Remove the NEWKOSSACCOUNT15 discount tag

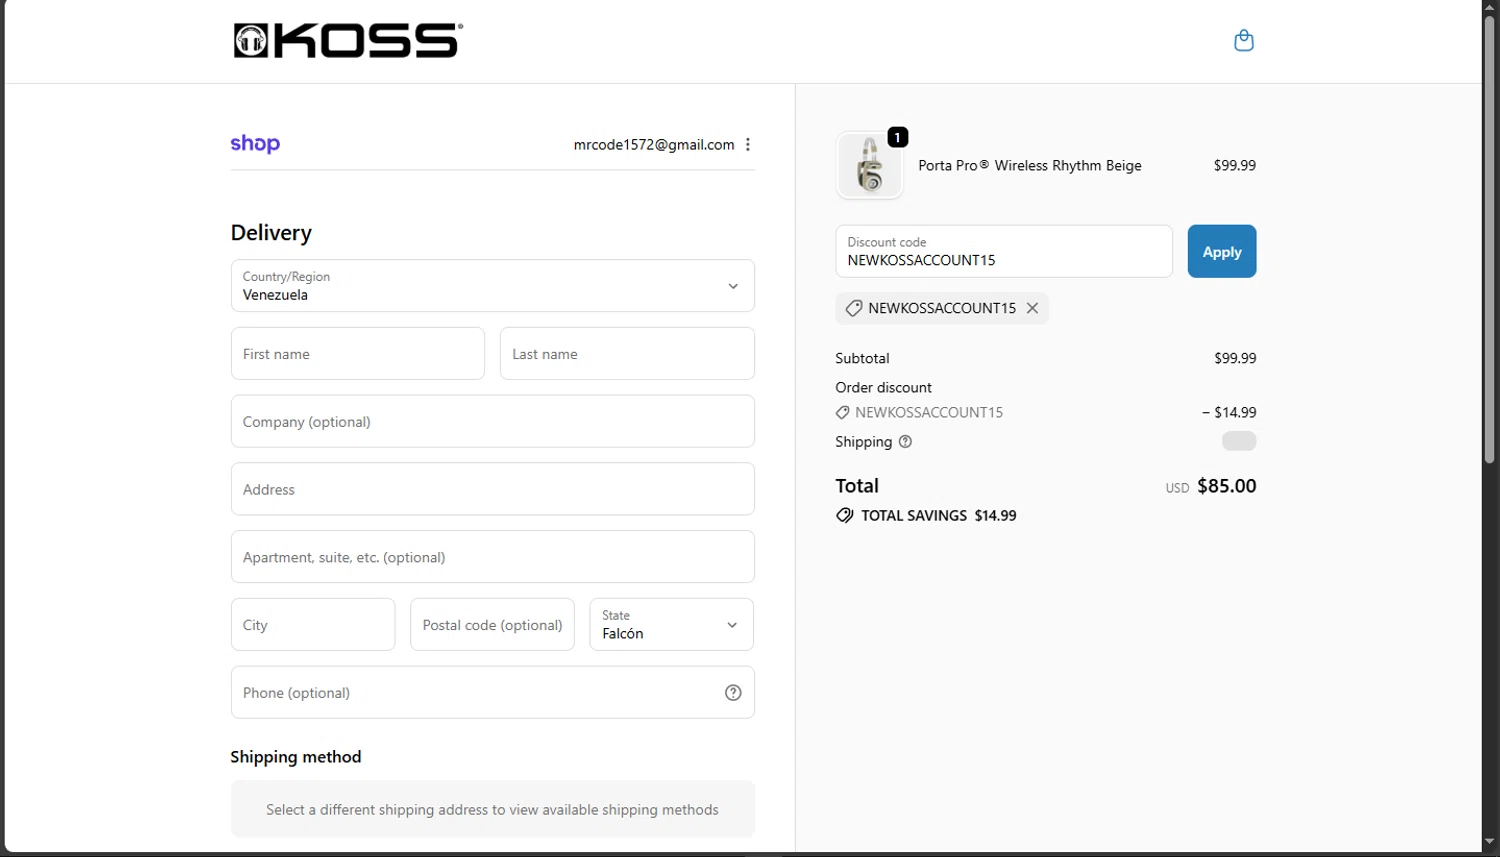point(1032,308)
